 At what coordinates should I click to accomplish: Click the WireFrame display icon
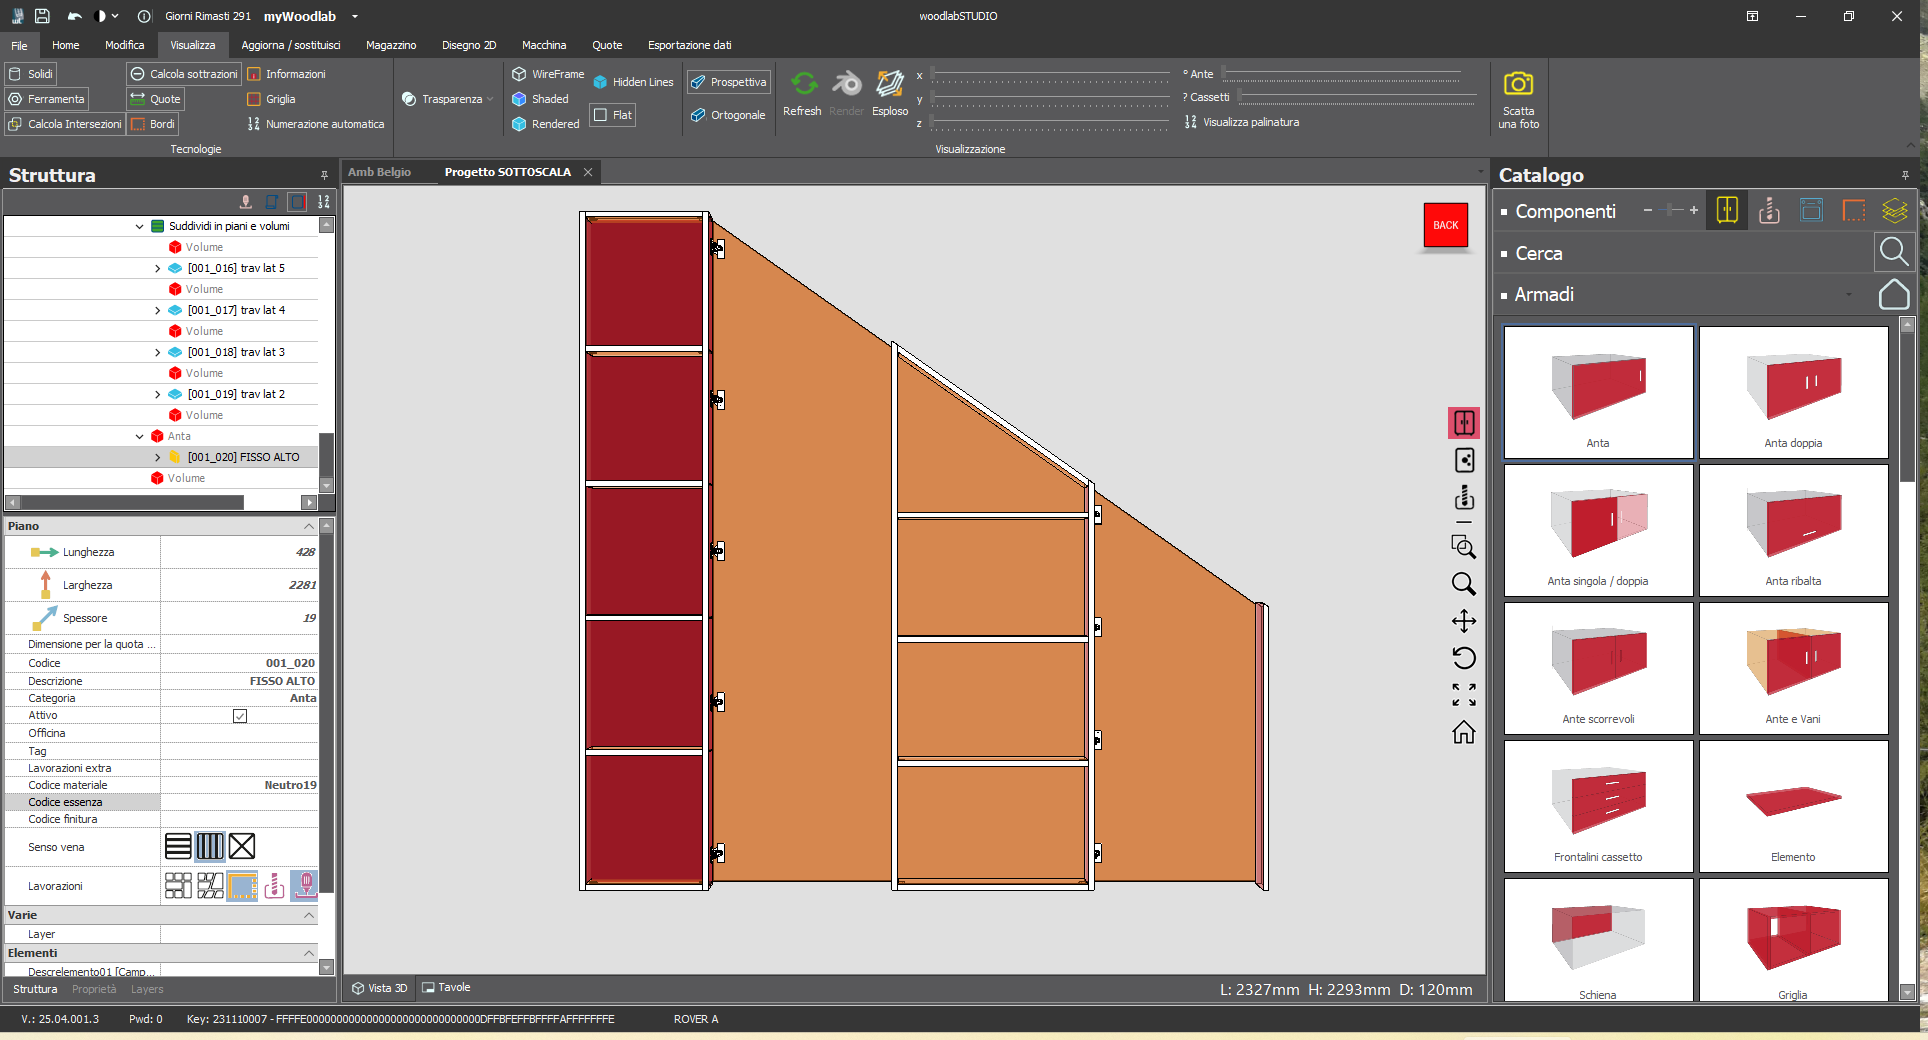pos(547,73)
